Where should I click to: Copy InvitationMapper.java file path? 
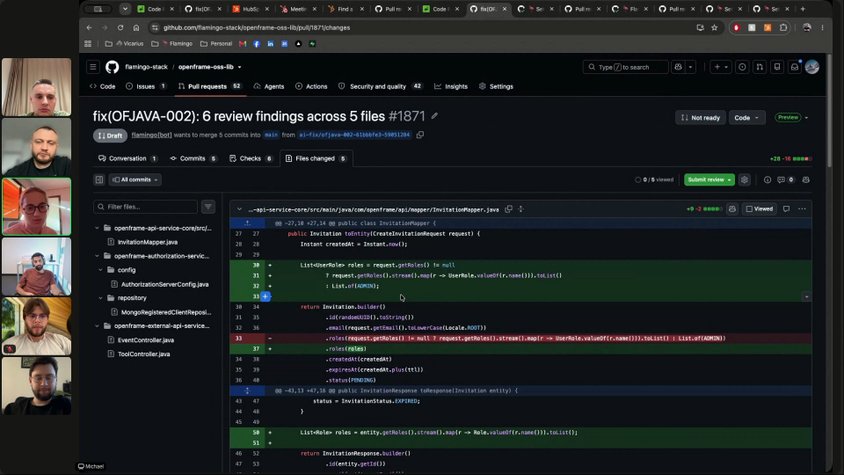coord(509,209)
